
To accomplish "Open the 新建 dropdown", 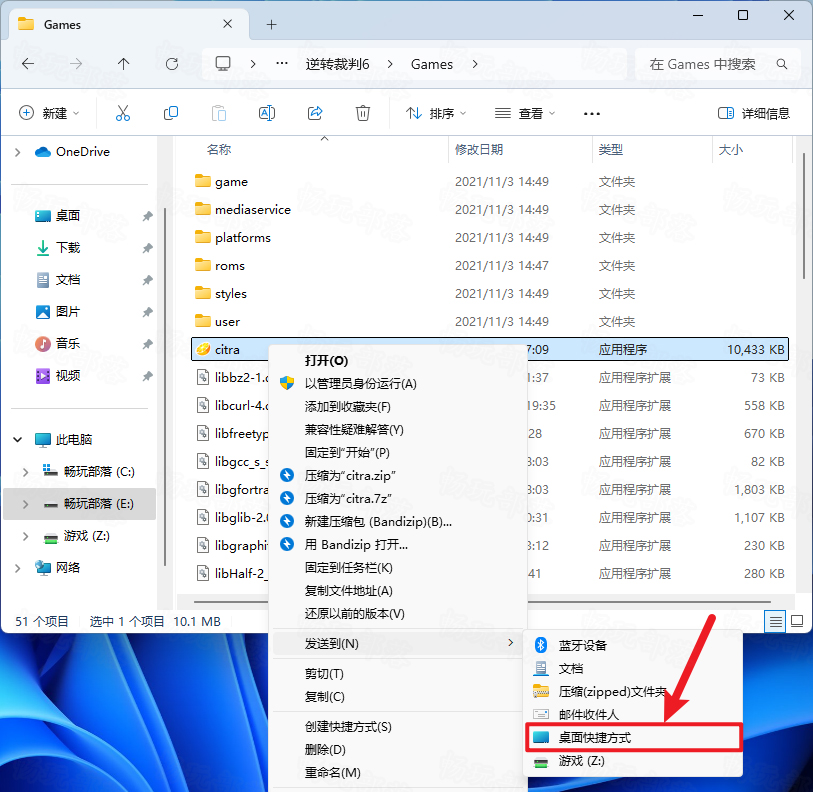I will pos(49,113).
